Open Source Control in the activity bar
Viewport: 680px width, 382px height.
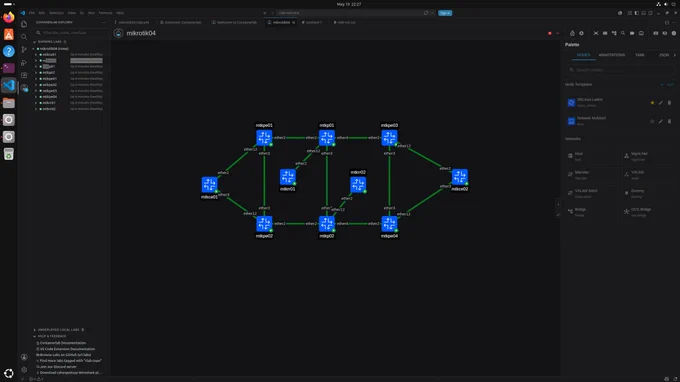pyautogui.click(x=24, y=49)
